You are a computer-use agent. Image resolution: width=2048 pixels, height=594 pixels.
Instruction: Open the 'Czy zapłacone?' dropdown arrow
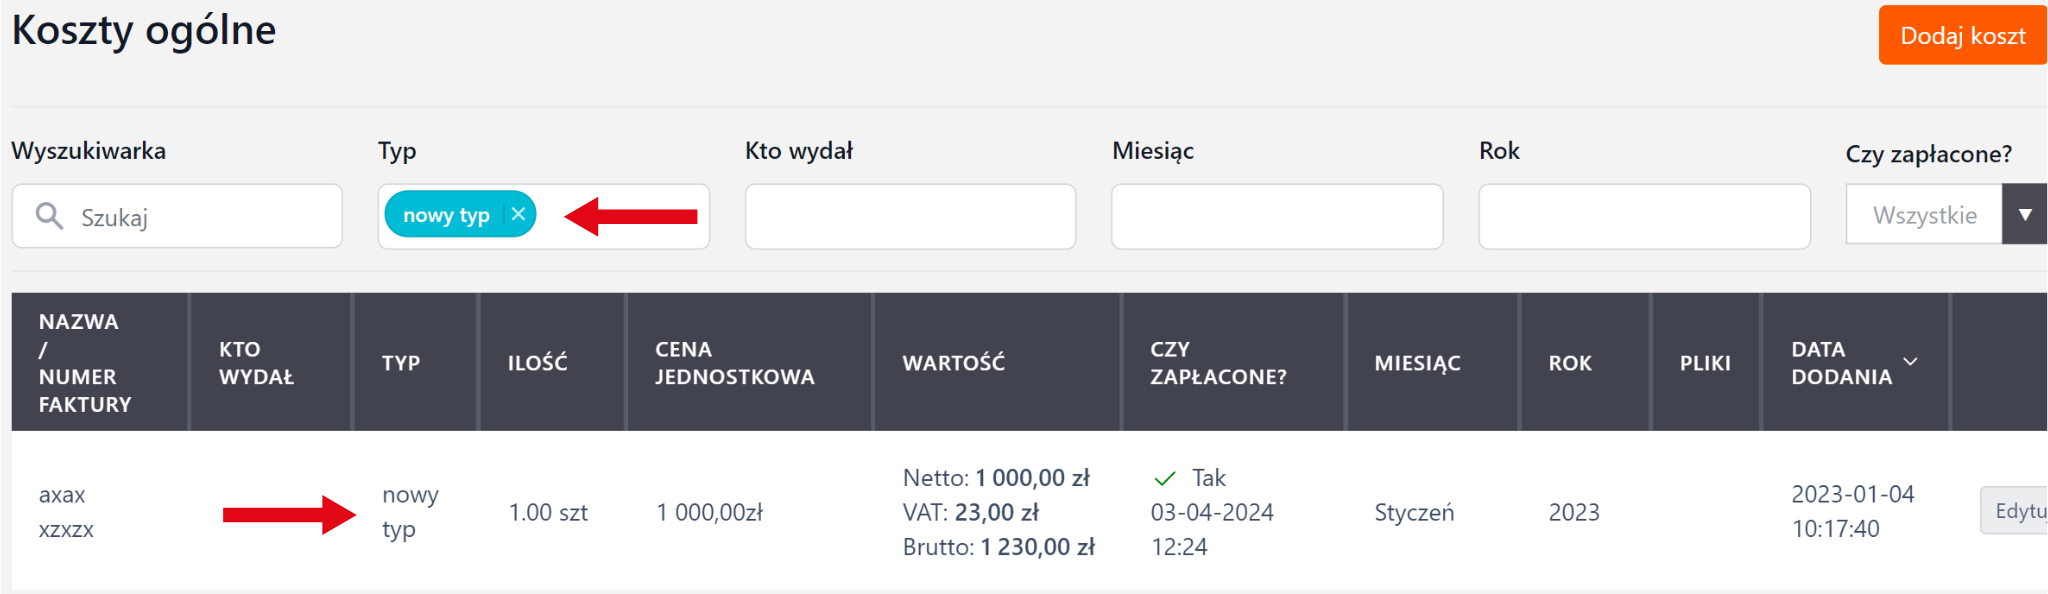tap(2024, 215)
